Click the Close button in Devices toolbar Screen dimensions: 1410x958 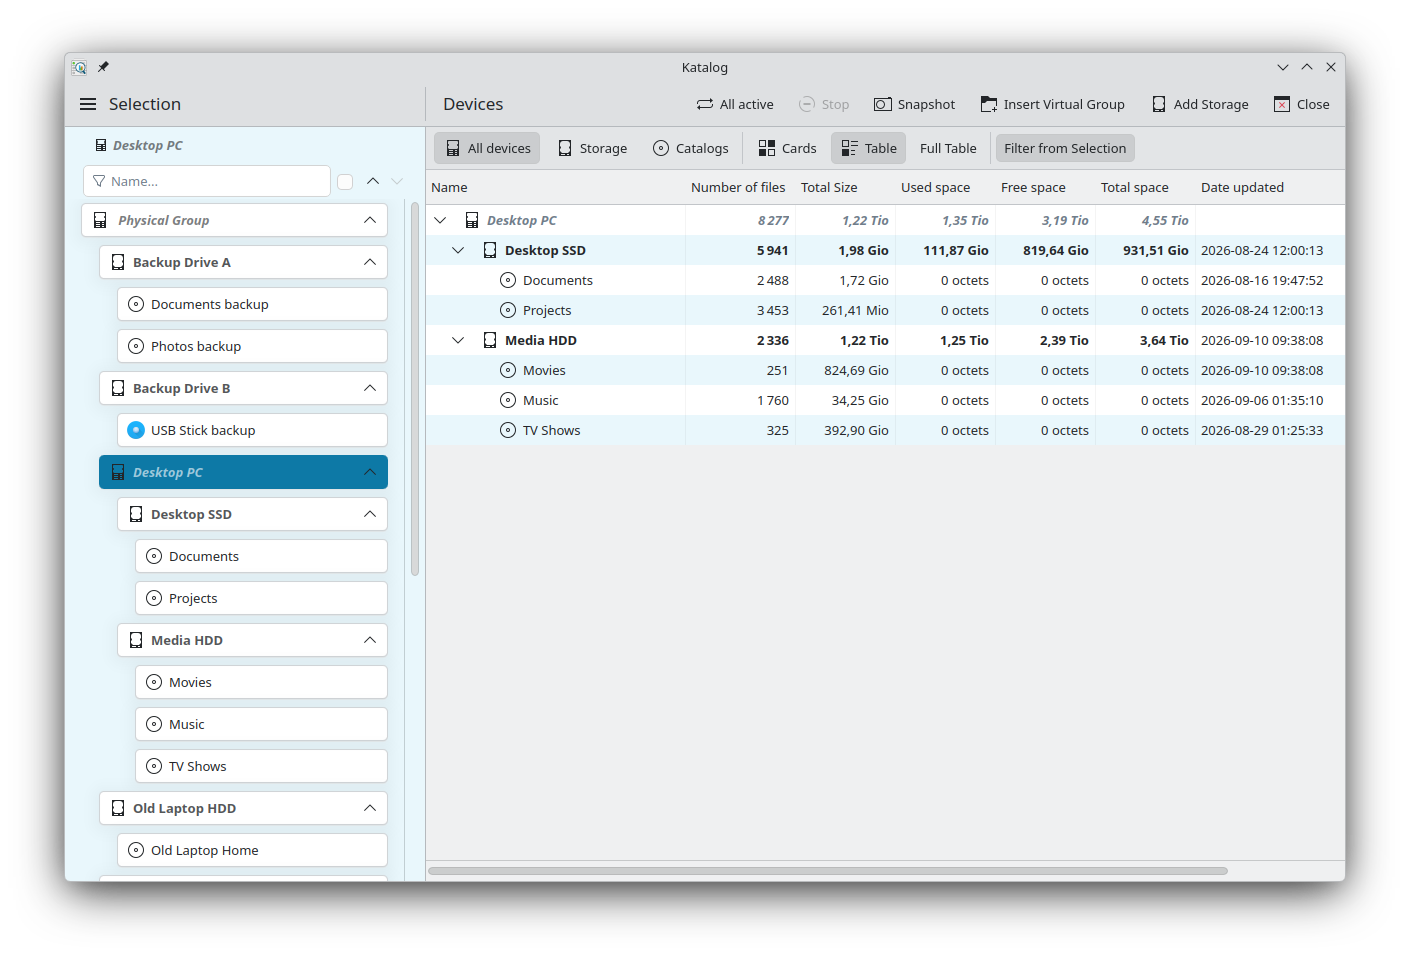click(x=1302, y=104)
